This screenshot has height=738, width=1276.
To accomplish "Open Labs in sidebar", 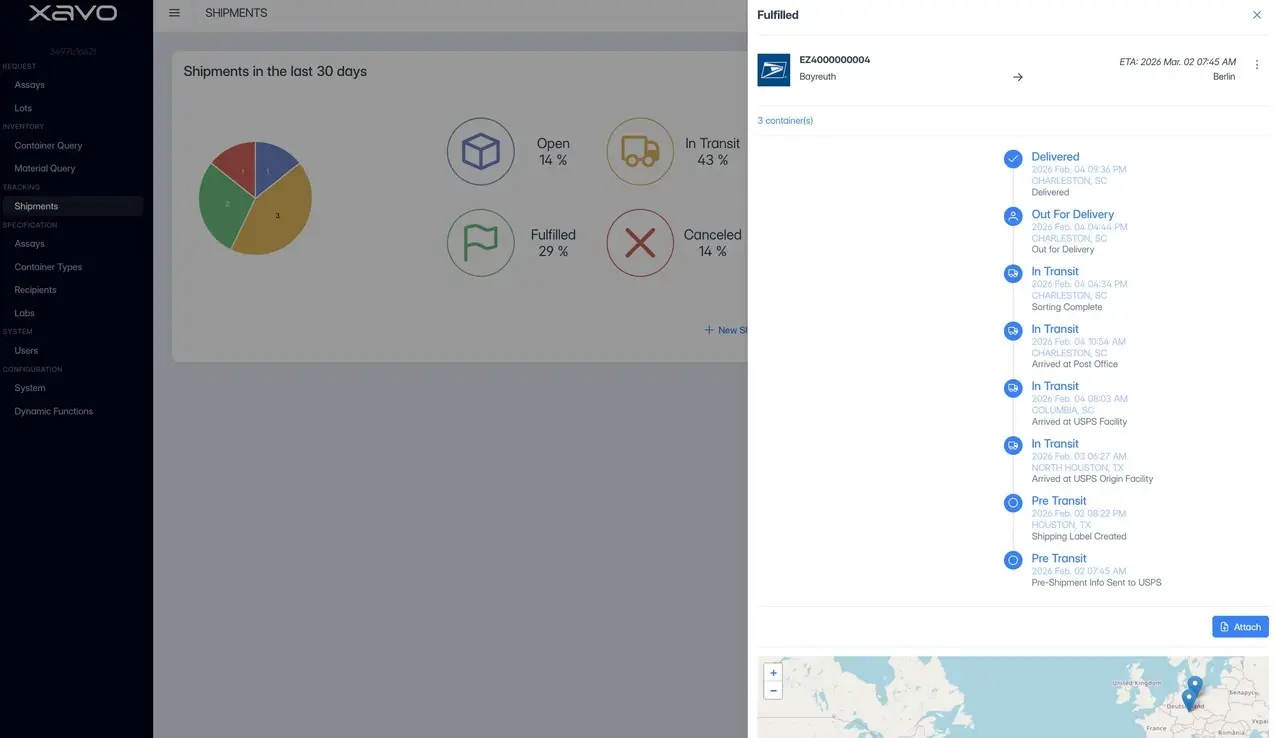I will pos(24,313).
